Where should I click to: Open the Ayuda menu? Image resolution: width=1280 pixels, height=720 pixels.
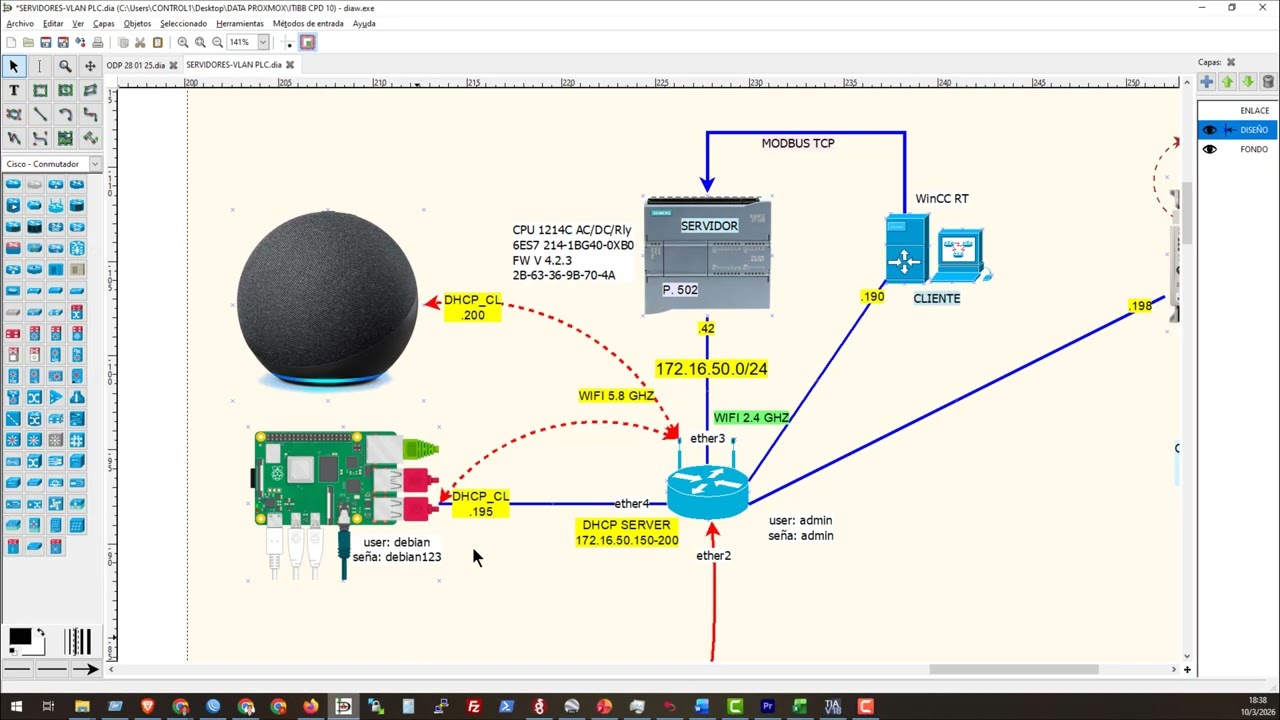[364, 23]
